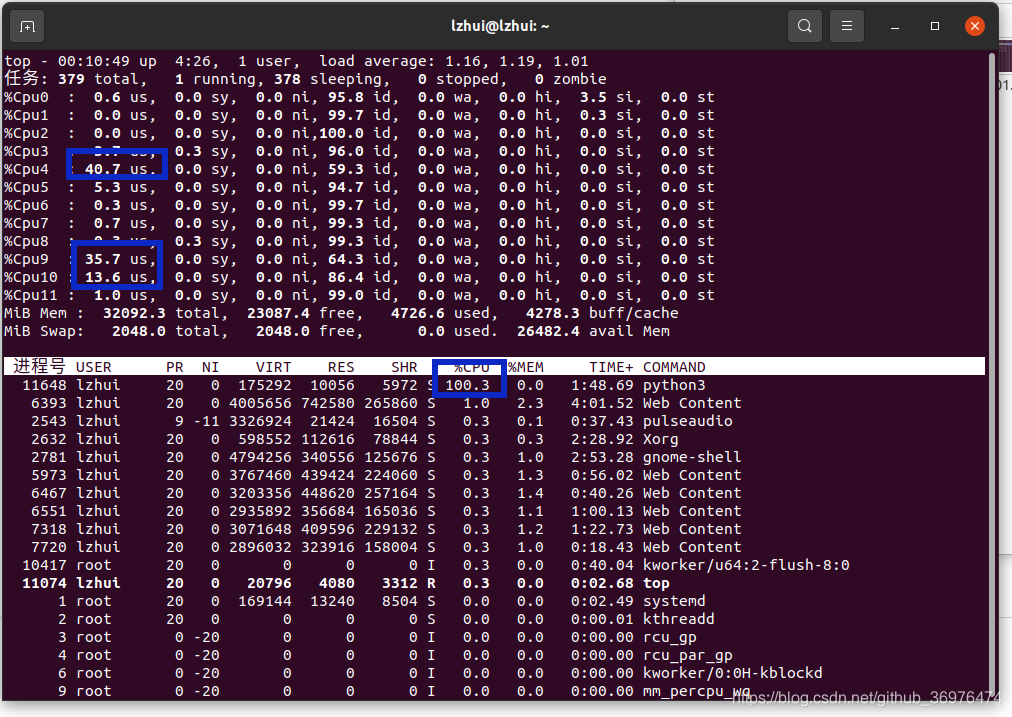The height and width of the screenshot is (717, 1012).
Task: Click the pulseaudio command name
Action: 687,421
